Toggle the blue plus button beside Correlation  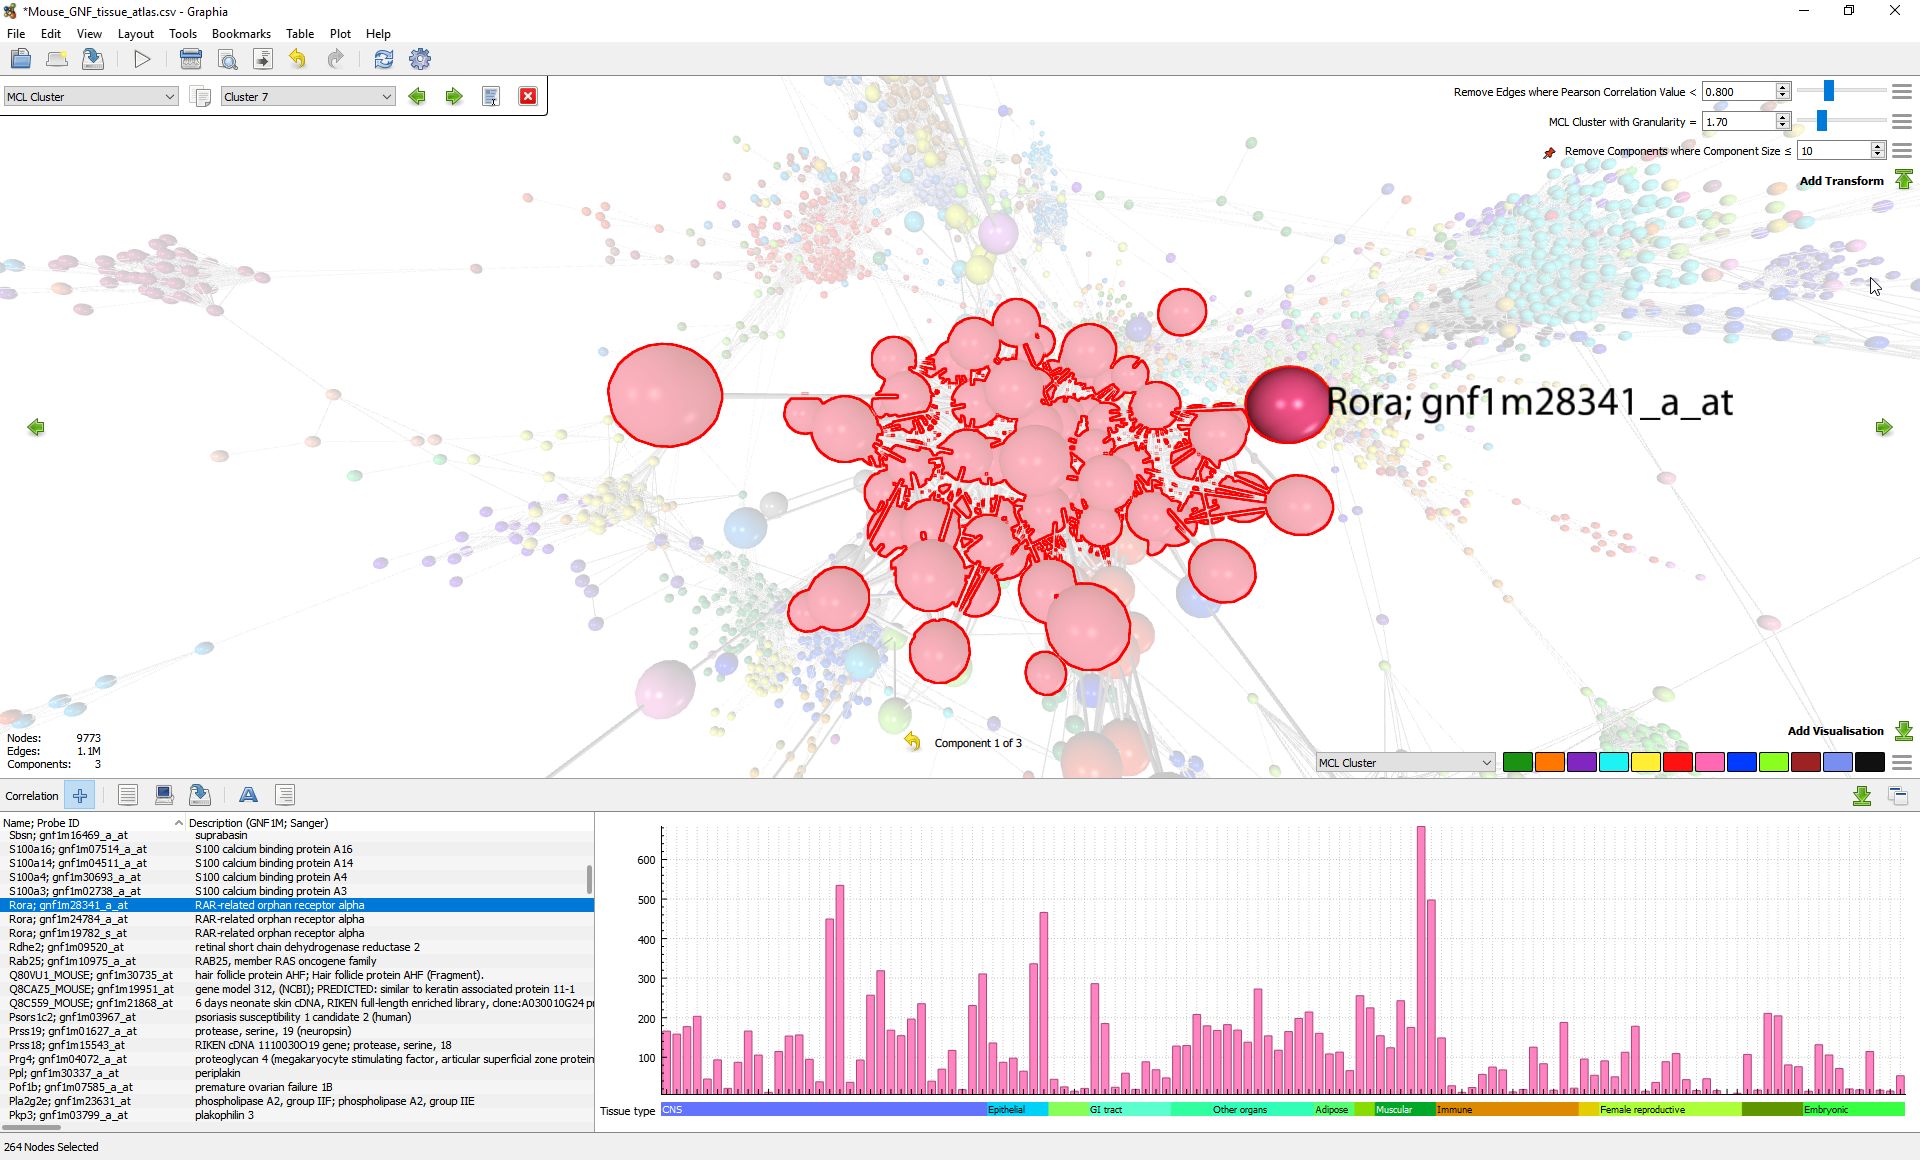(80, 795)
